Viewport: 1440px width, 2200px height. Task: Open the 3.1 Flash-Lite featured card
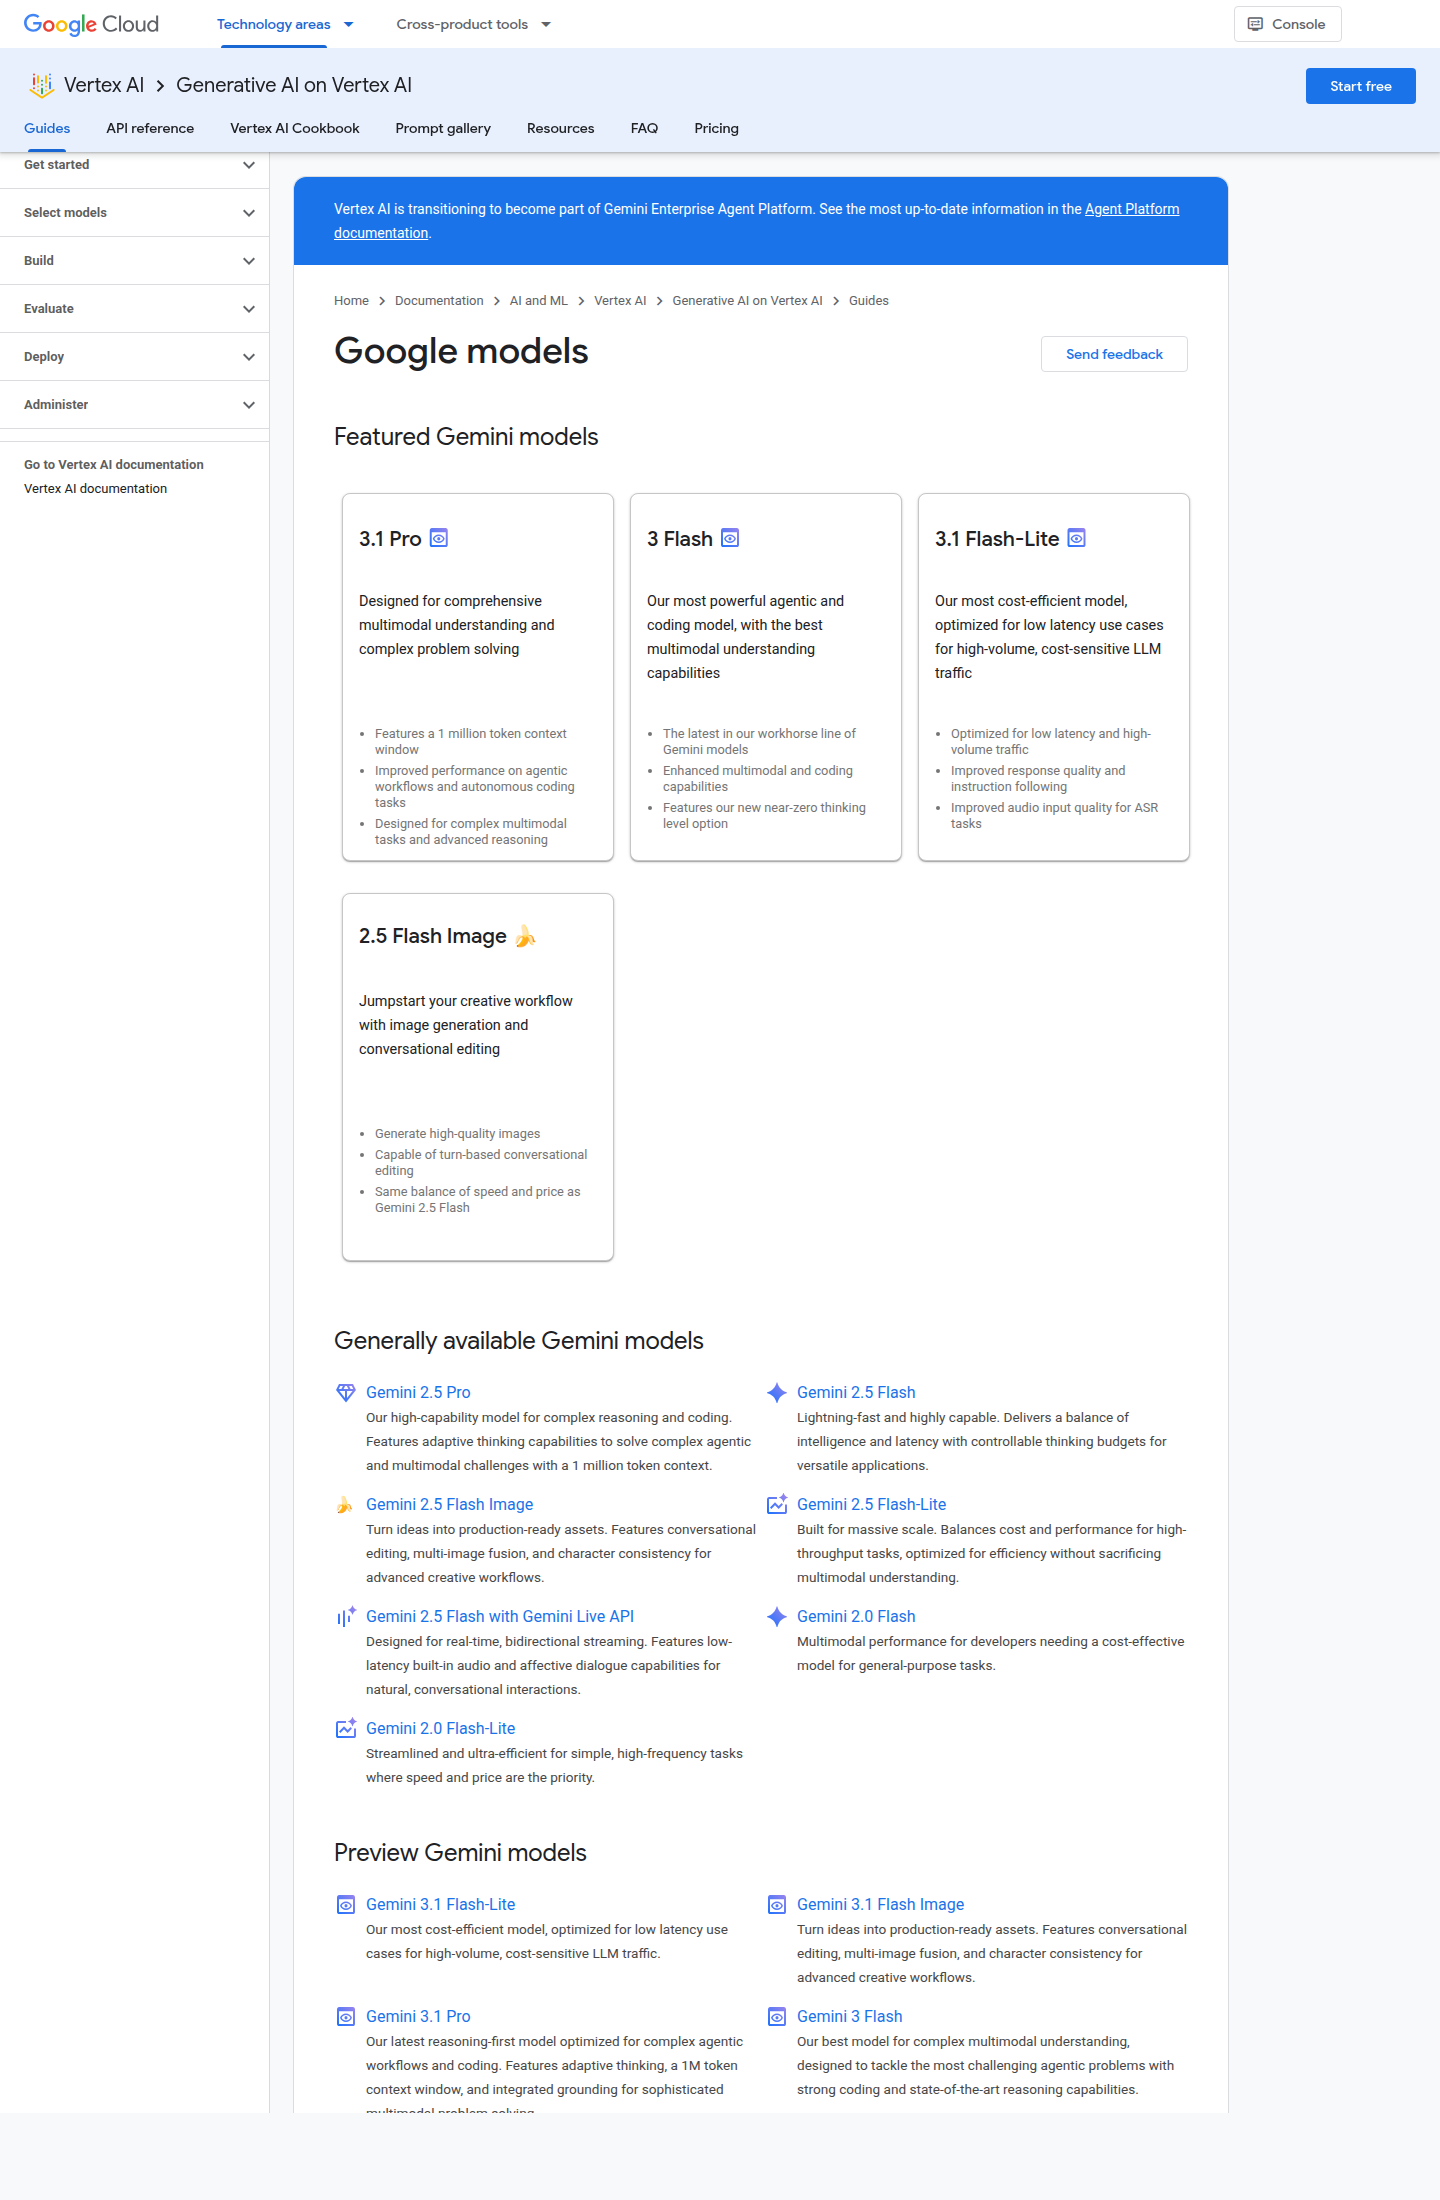(x=1054, y=677)
